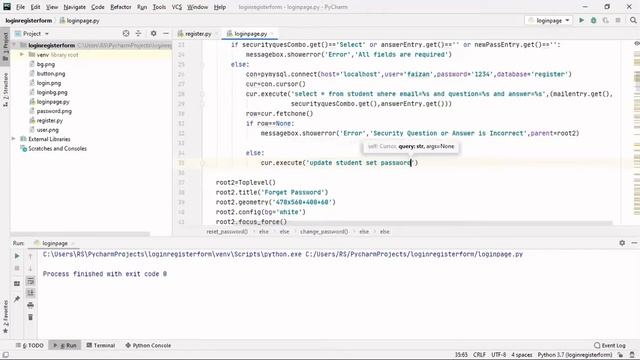
Task: Open the Python Console tool window
Action: click(x=148, y=345)
